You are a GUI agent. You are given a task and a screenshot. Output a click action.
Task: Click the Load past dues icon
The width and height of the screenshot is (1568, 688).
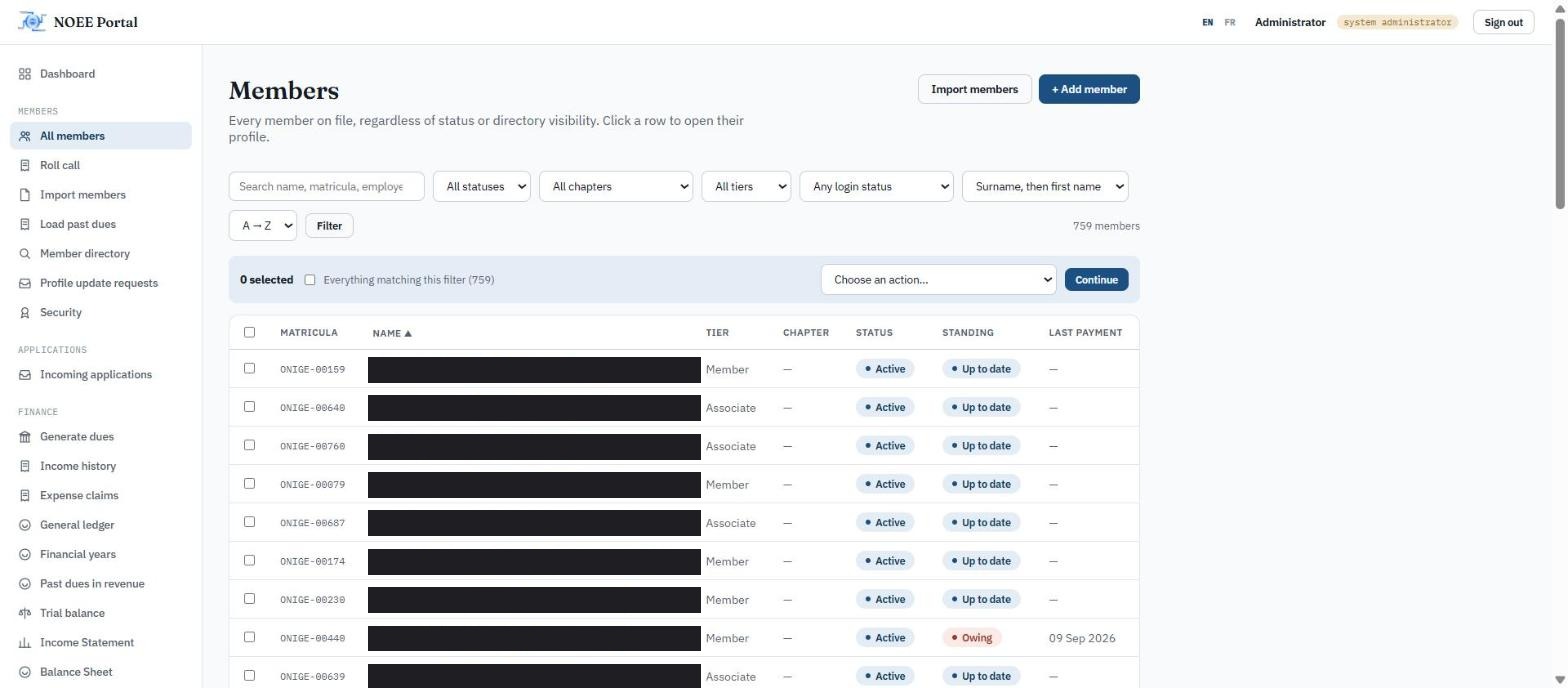point(25,224)
